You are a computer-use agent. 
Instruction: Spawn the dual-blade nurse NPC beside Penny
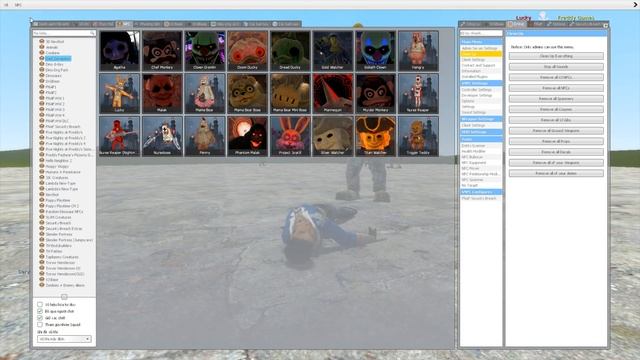point(162,136)
